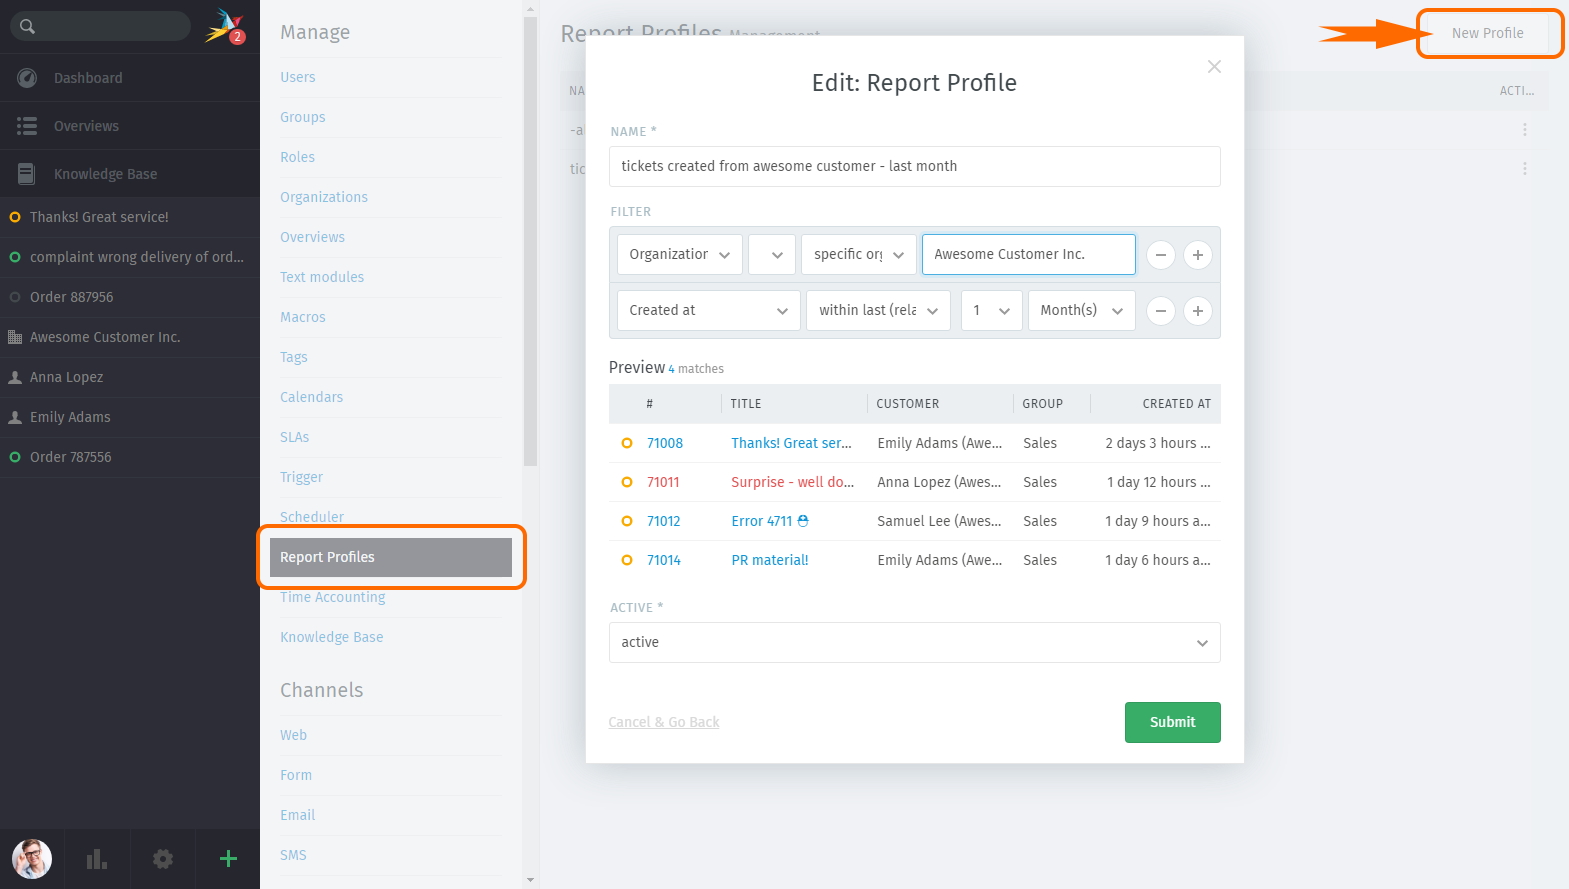Open Zammad logo notifications
The height and width of the screenshot is (889, 1569).
click(225, 26)
